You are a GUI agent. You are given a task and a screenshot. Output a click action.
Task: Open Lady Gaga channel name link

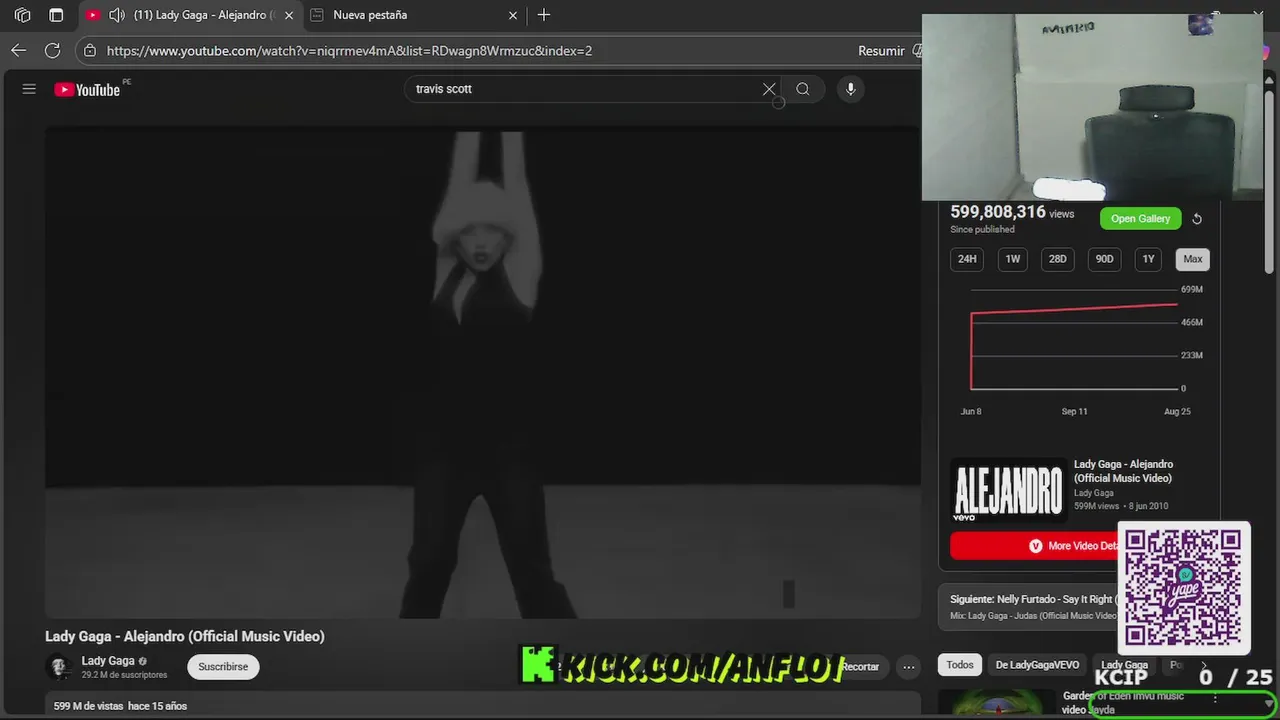pyautogui.click(x=108, y=661)
